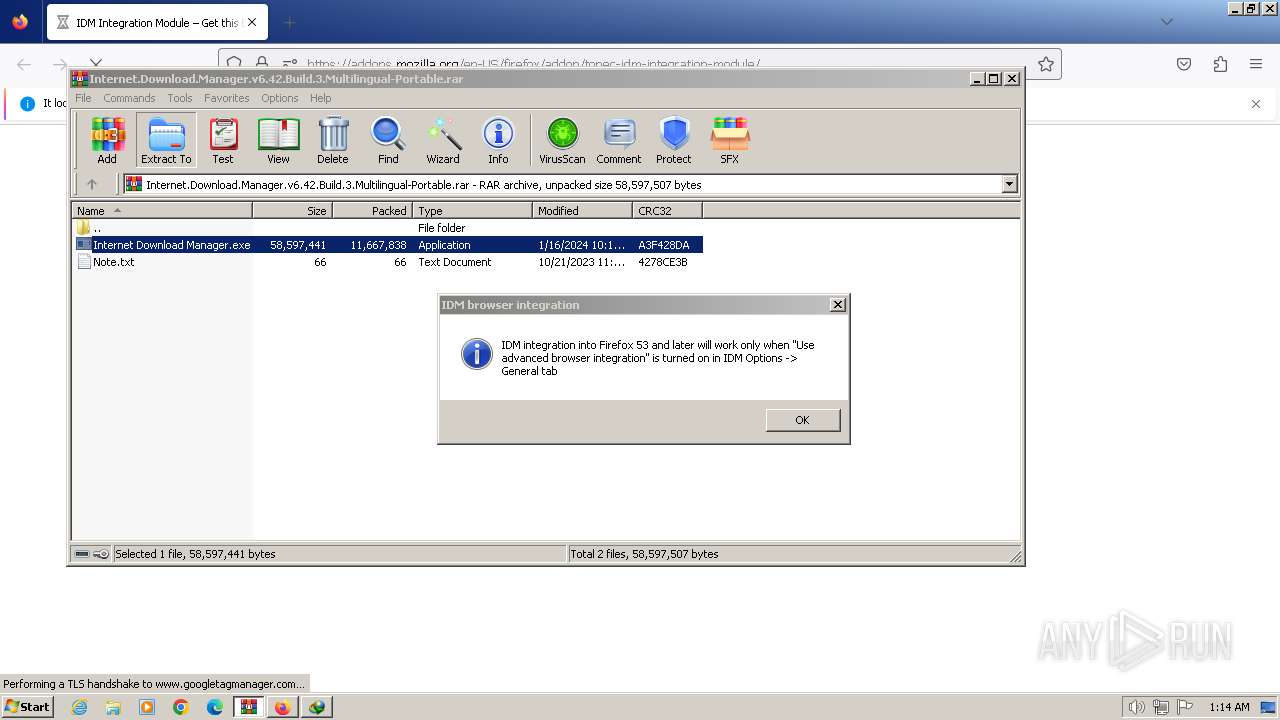Click the key icon in WinRAR status bar
This screenshot has width=1280, height=720.
pyautogui.click(x=101, y=554)
